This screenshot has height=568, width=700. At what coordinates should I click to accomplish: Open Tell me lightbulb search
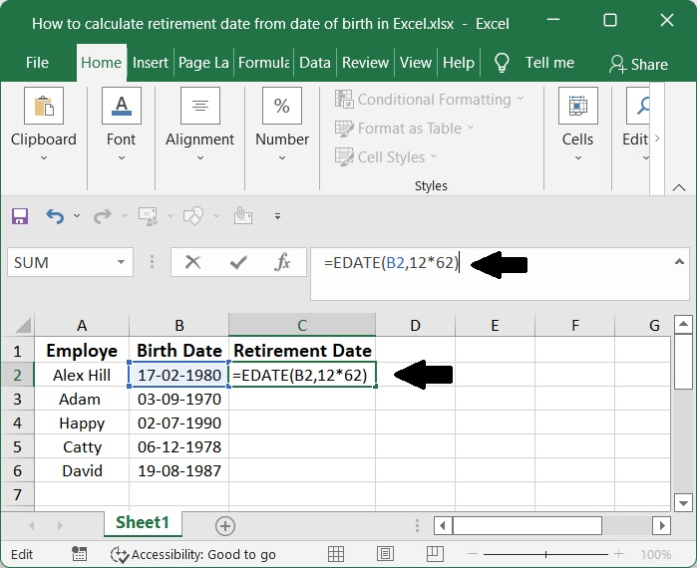(x=502, y=62)
